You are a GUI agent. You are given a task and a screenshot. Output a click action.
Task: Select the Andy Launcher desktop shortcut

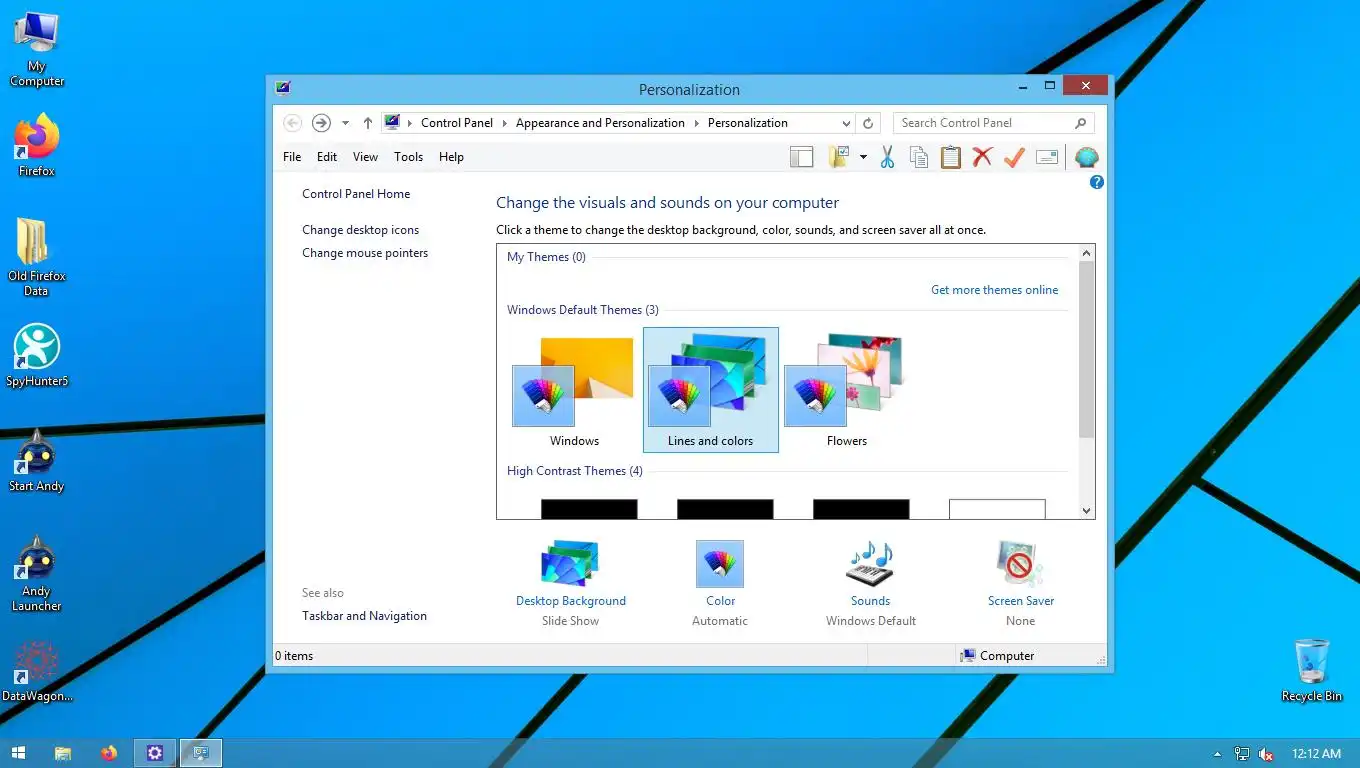pyautogui.click(x=37, y=573)
